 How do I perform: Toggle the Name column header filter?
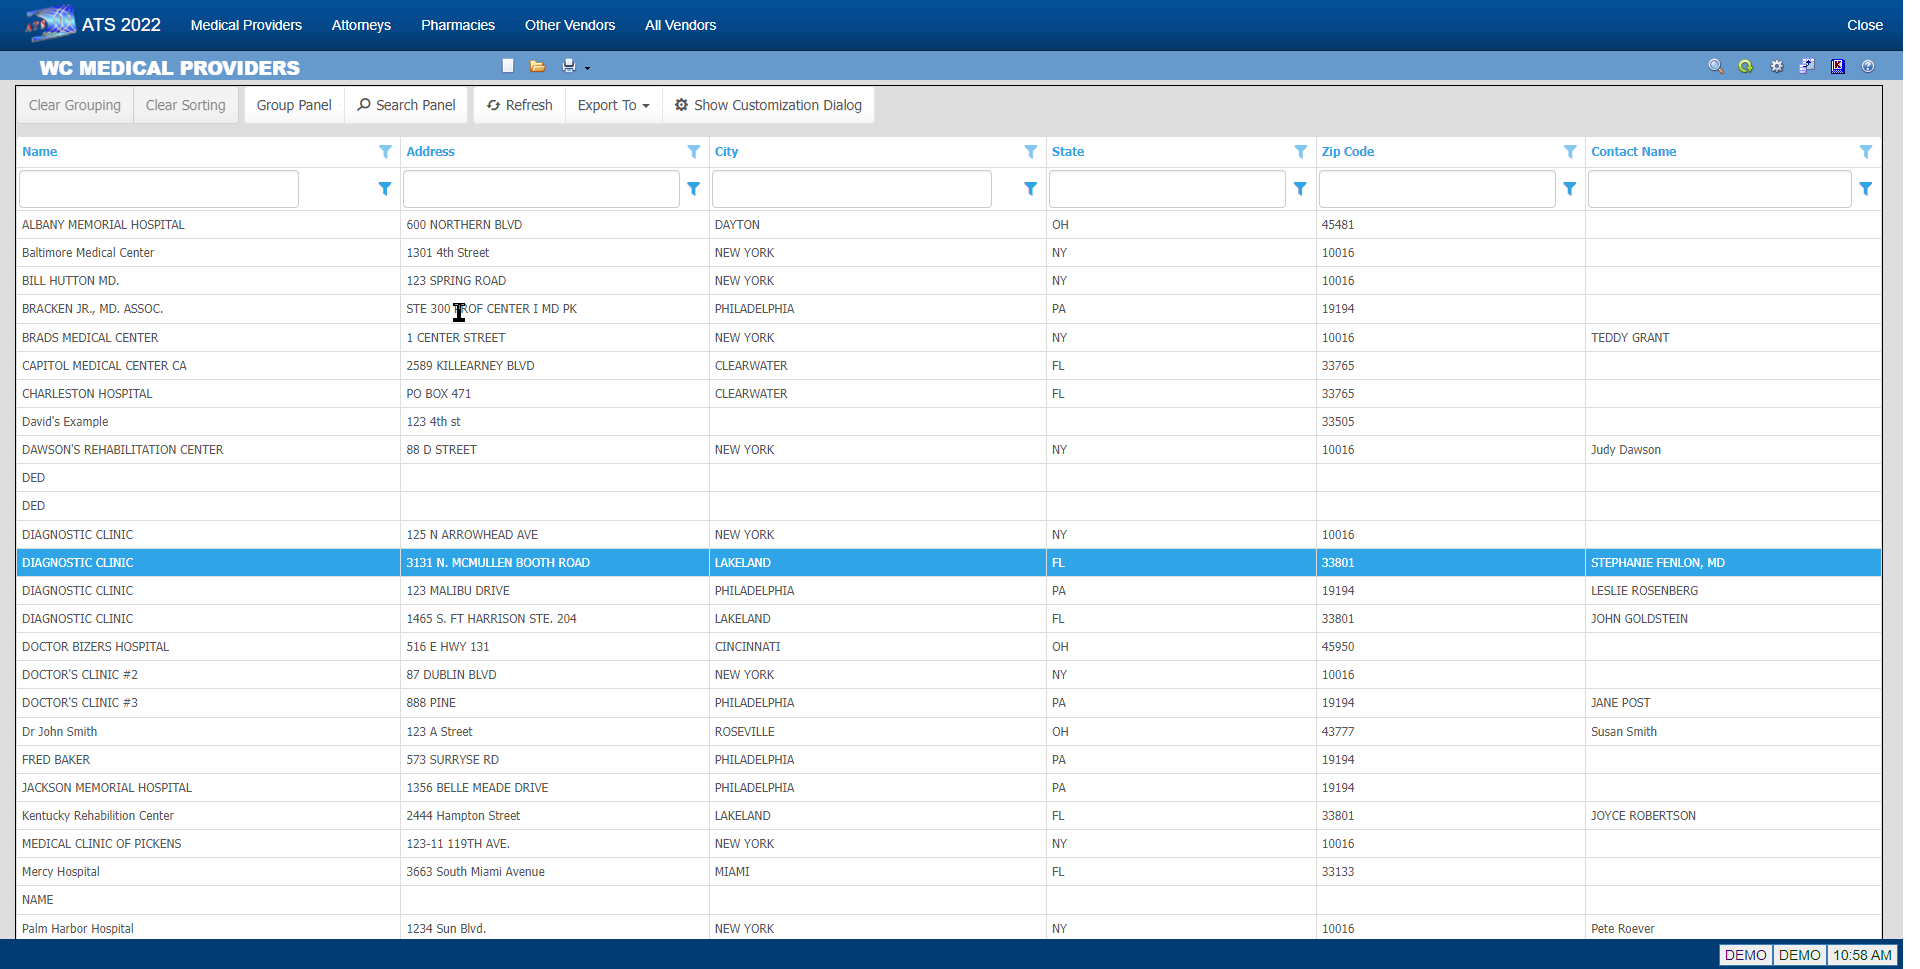pyautogui.click(x=385, y=152)
